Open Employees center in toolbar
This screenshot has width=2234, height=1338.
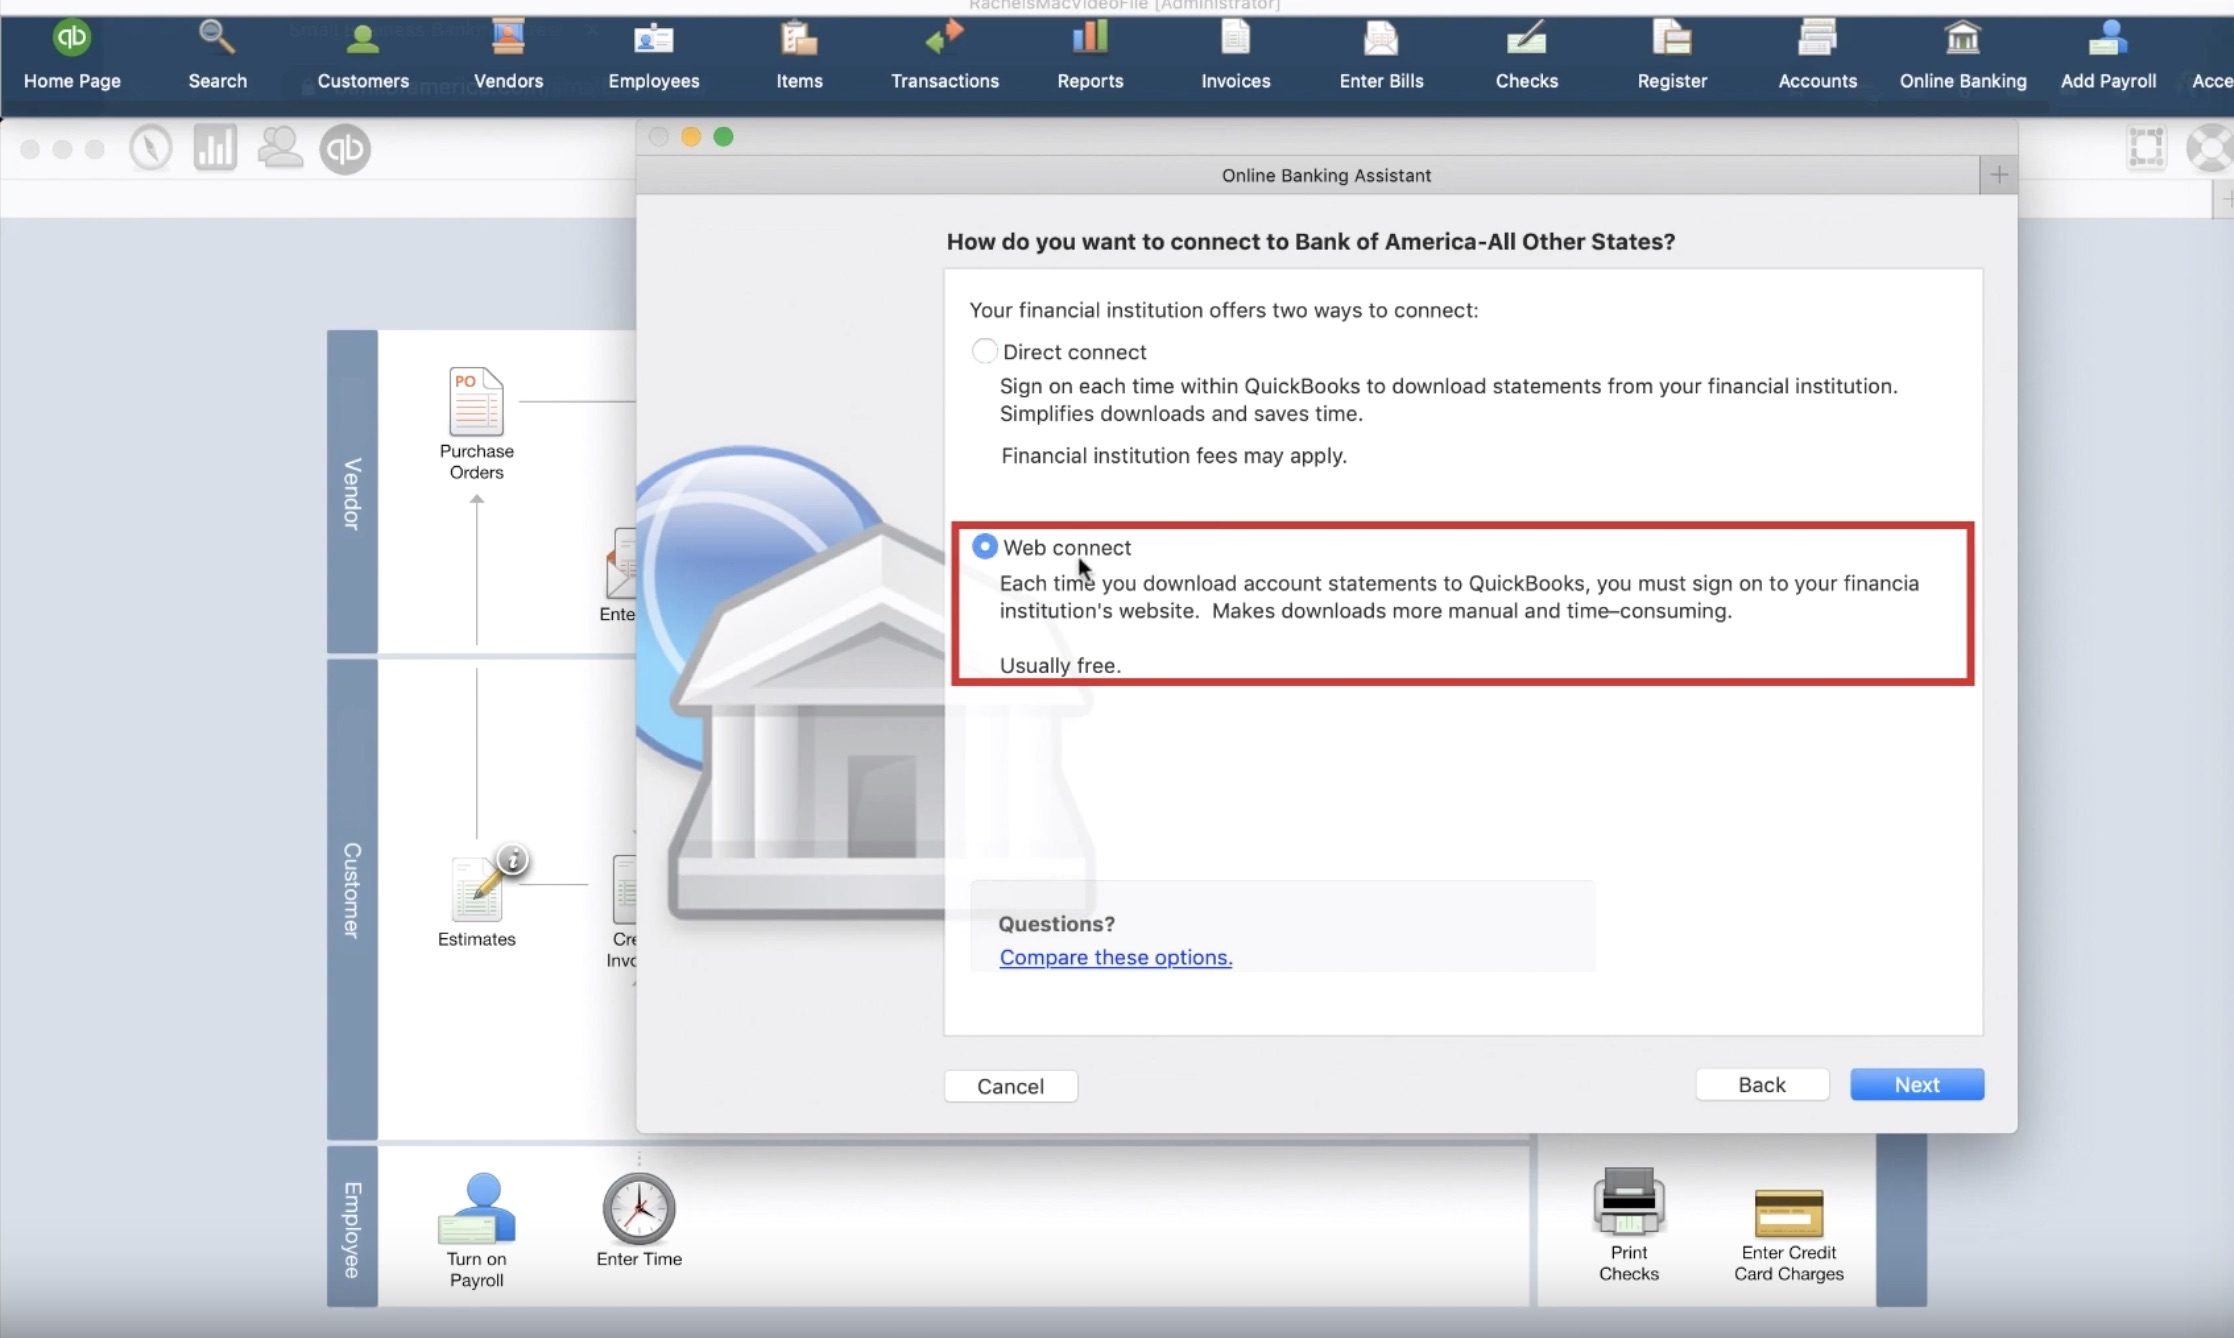[654, 56]
